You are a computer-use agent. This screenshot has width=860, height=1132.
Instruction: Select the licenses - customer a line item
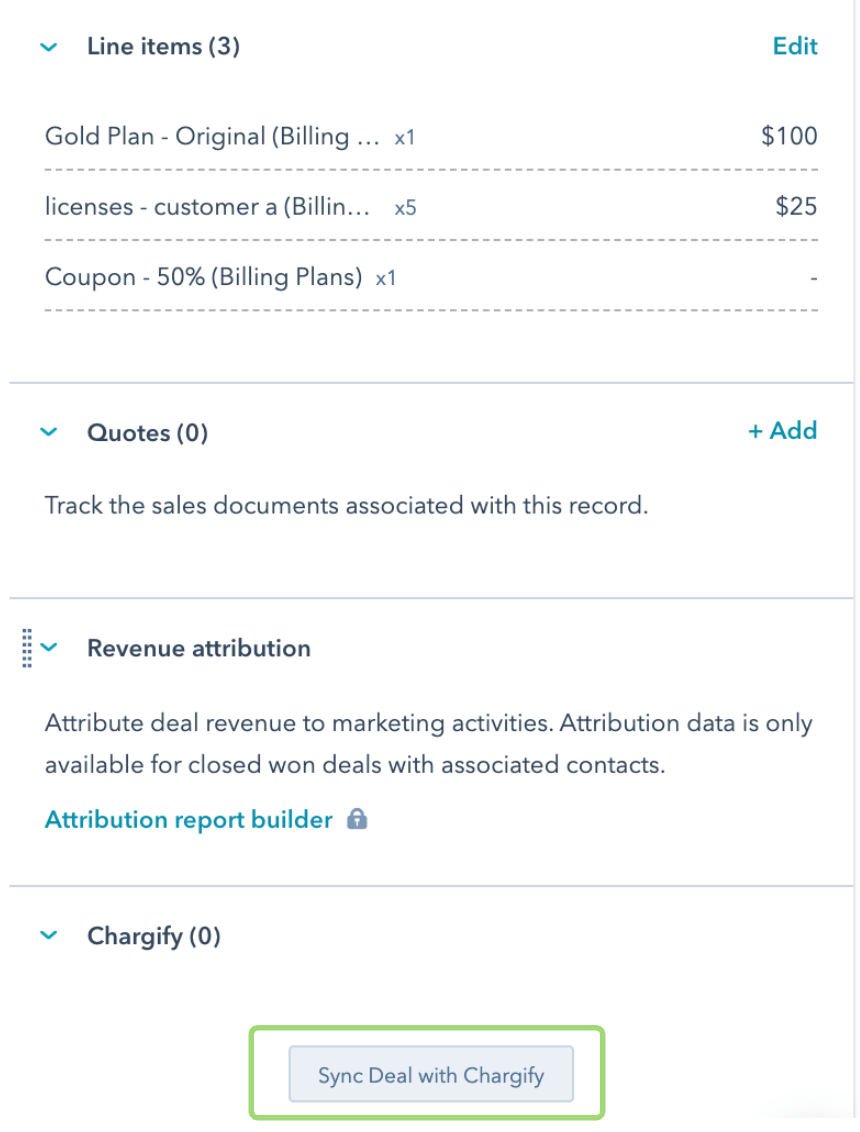[x=207, y=207]
